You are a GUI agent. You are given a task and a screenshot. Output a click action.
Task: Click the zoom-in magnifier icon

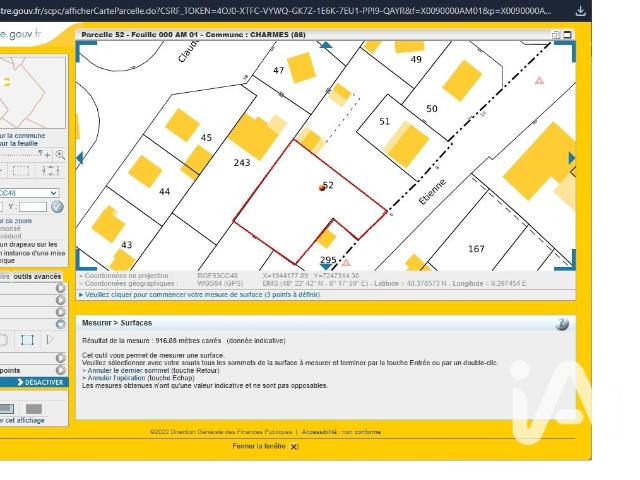(x=60, y=155)
